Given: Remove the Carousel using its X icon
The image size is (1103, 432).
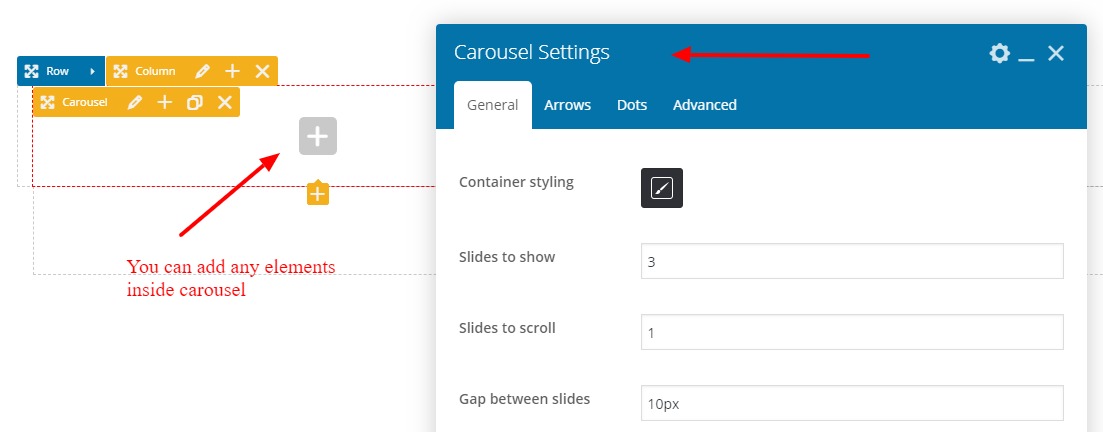Looking at the screenshot, I should [225, 102].
